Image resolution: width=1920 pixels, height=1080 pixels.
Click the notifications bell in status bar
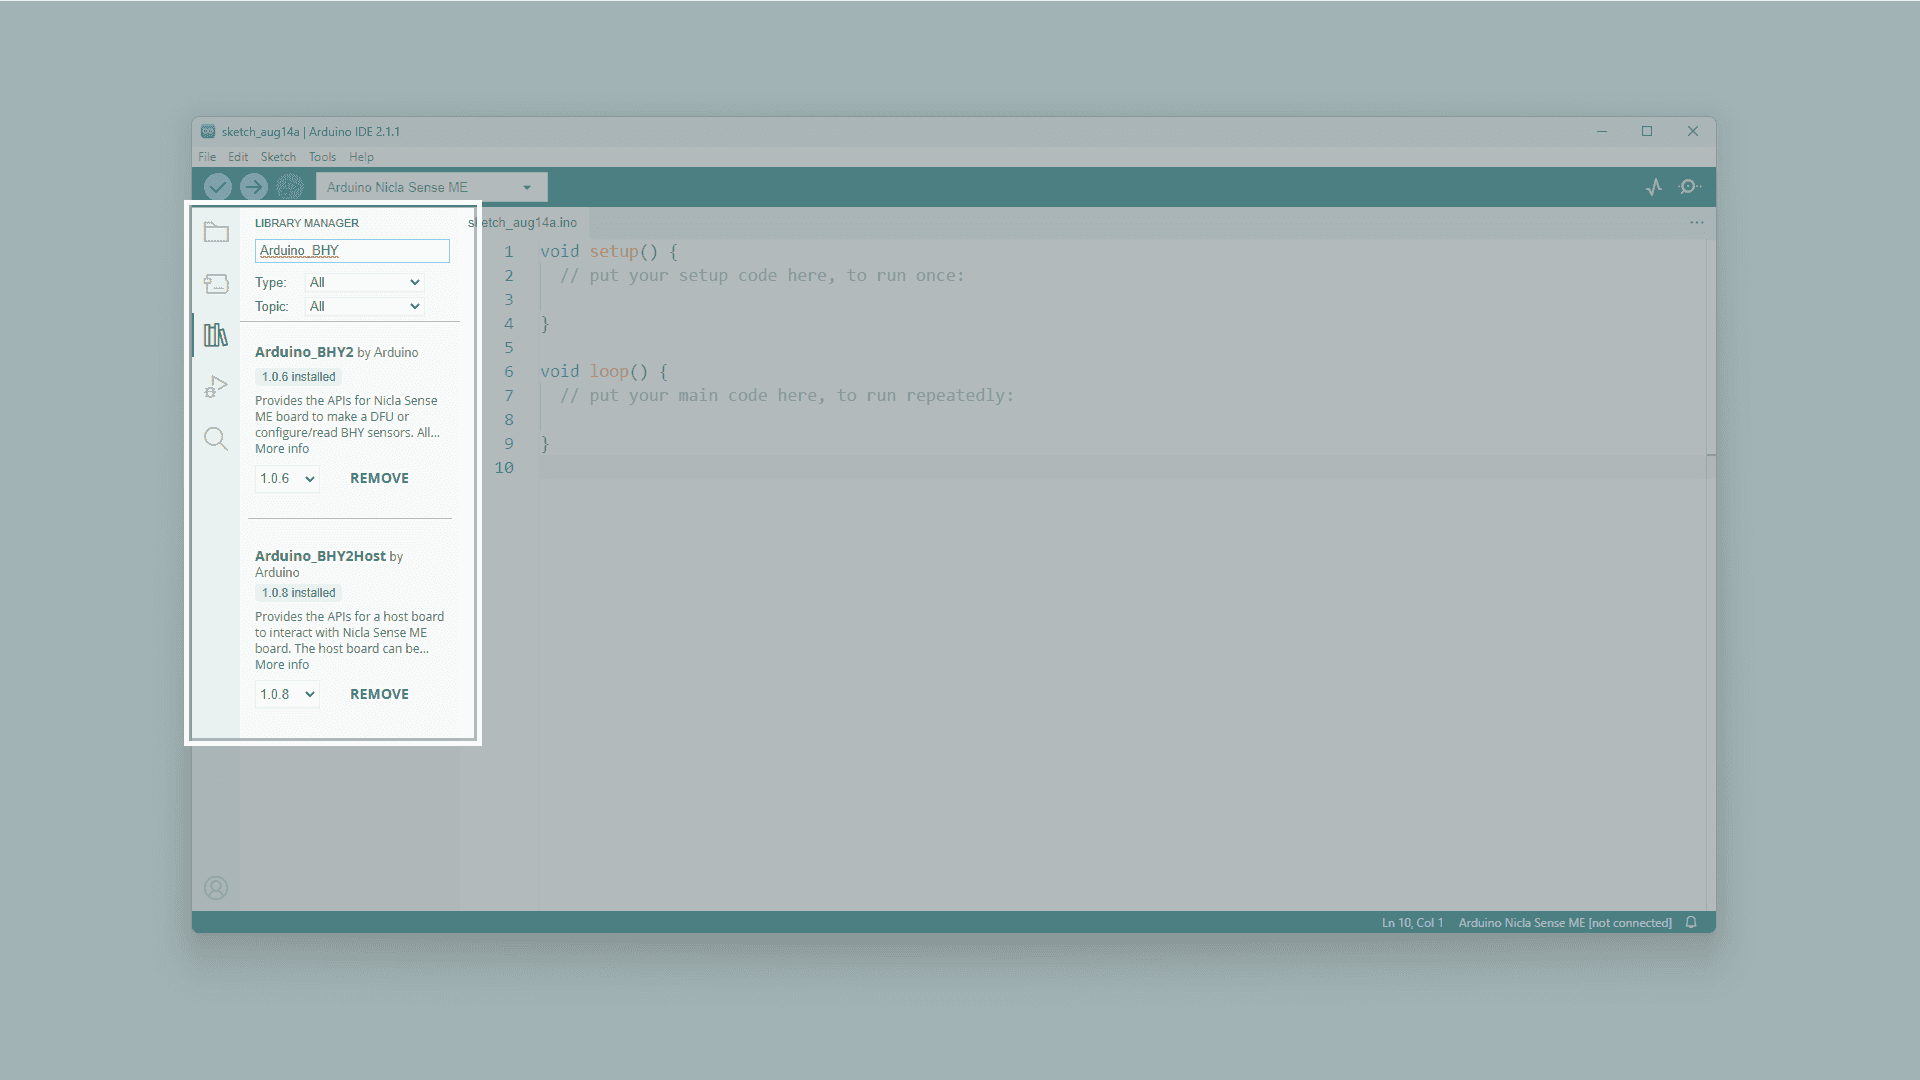1691,923
